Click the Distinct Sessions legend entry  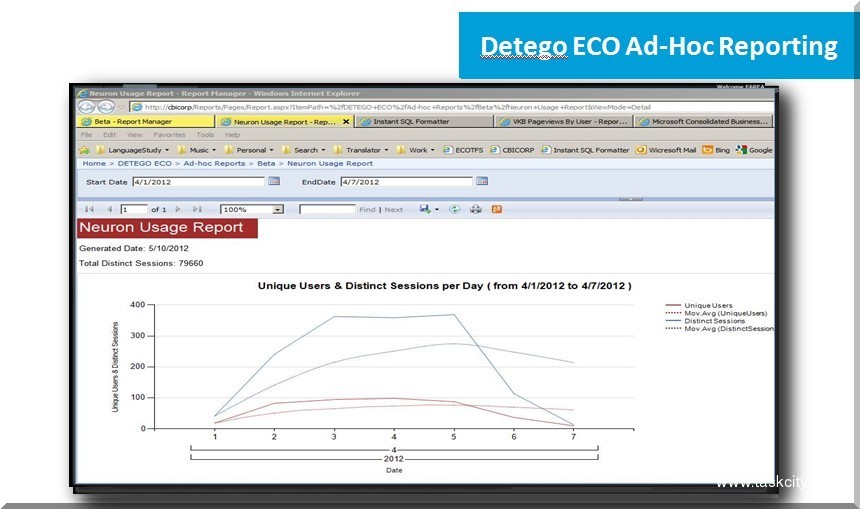pyautogui.click(x=705, y=321)
